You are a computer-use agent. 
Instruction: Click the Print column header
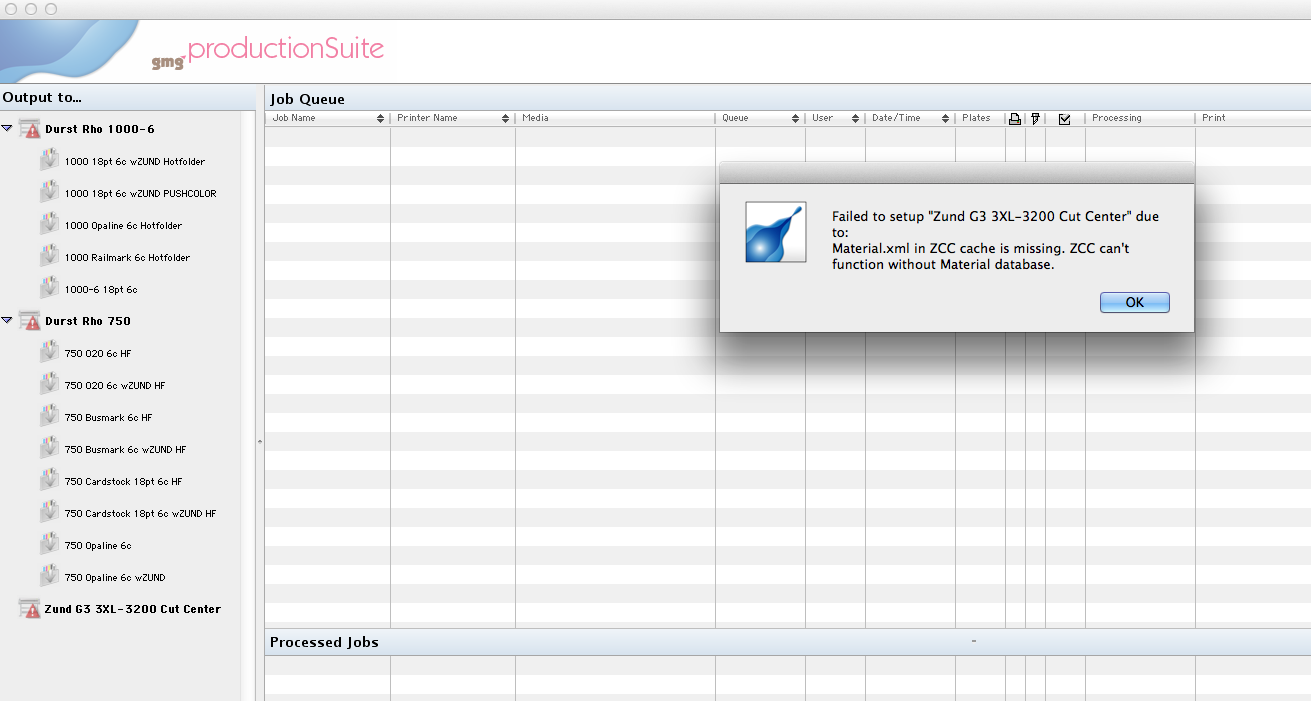[1253, 118]
